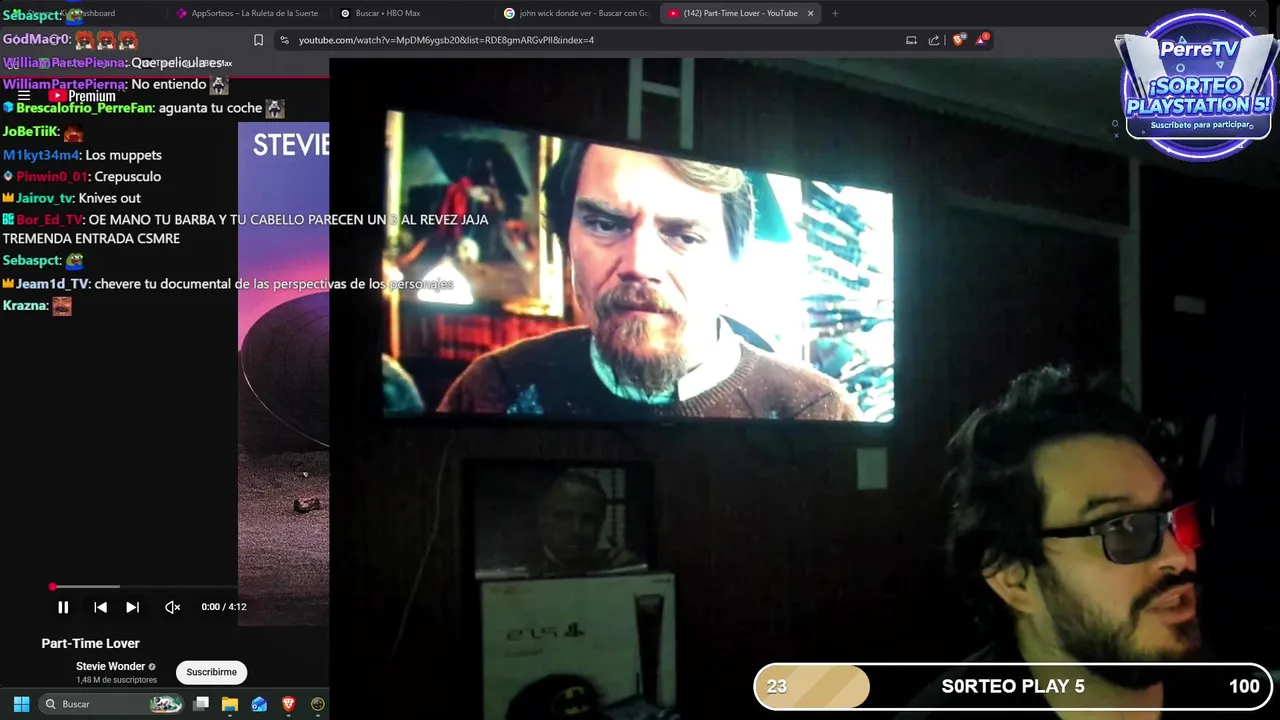Open Outlook from the taskbar
Image resolution: width=1280 pixels, height=720 pixels.
click(x=259, y=704)
